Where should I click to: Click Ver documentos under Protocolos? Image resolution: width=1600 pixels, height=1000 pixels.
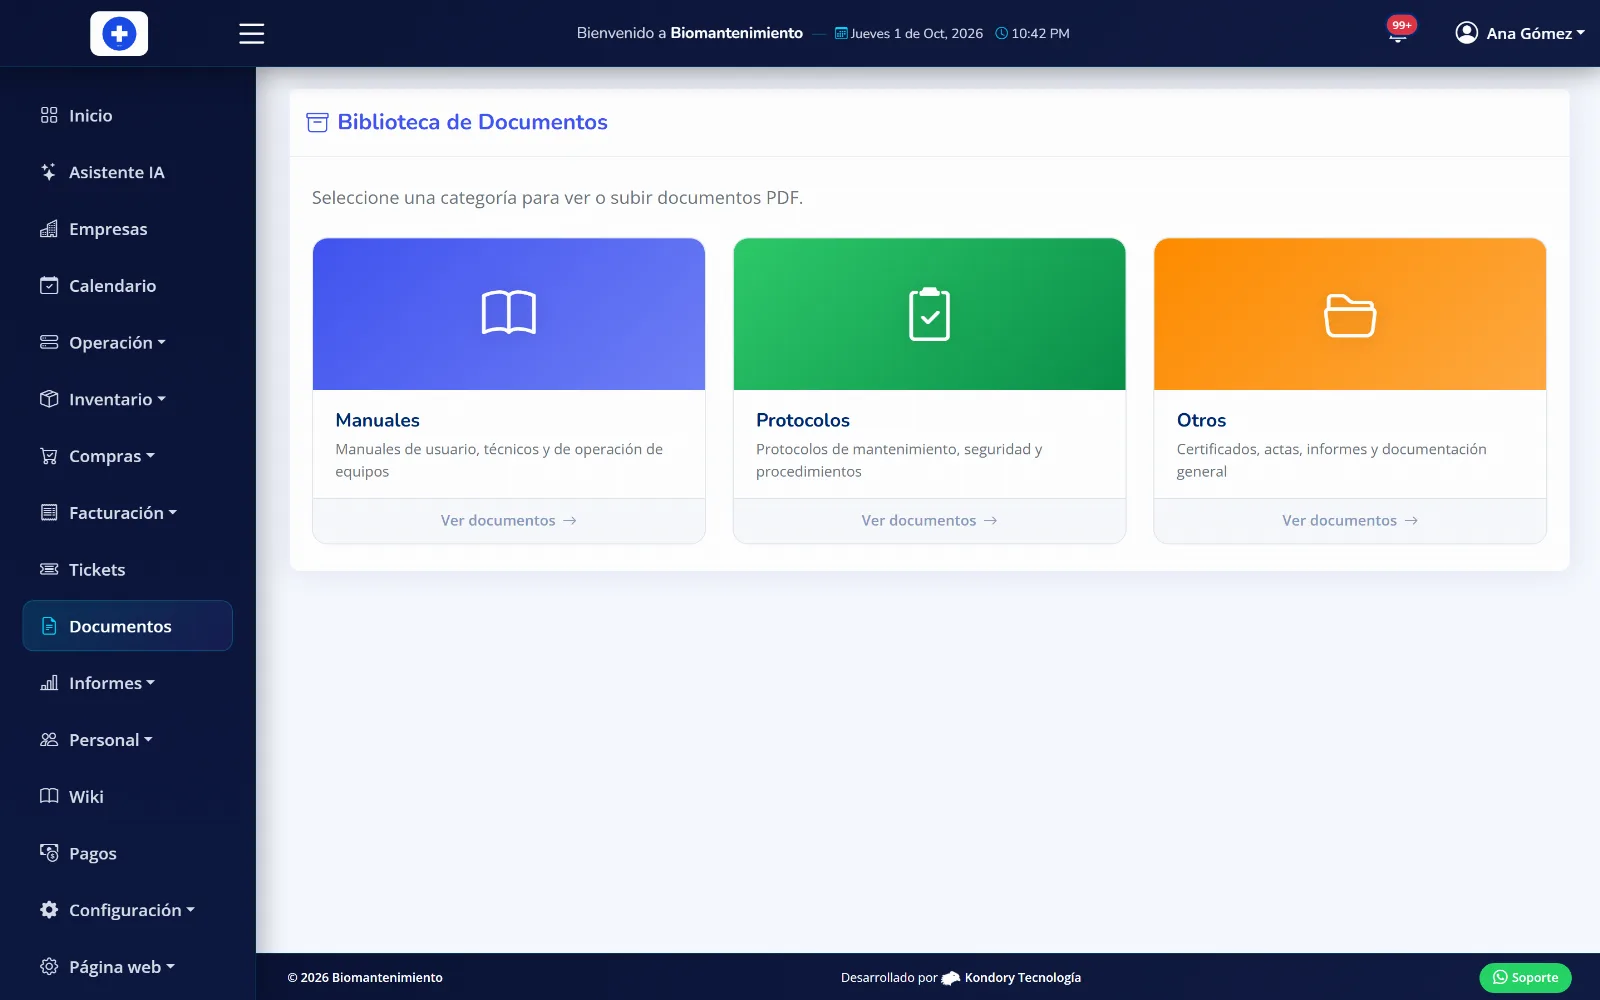tap(929, 520)
